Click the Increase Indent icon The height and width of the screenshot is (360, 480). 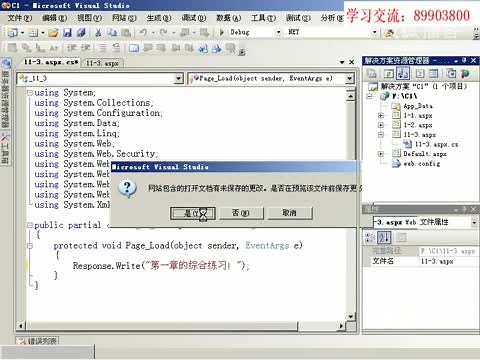(x=86, y=48)
